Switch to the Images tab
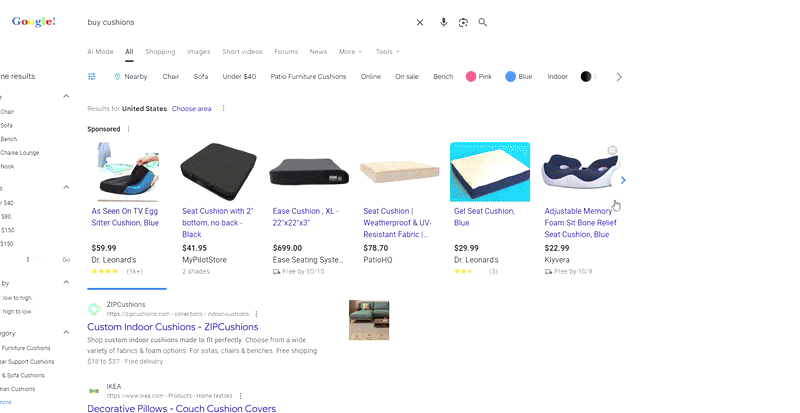The width and height of the screenshot is (800, 413). pyautogui.click(x=198, y=52)
